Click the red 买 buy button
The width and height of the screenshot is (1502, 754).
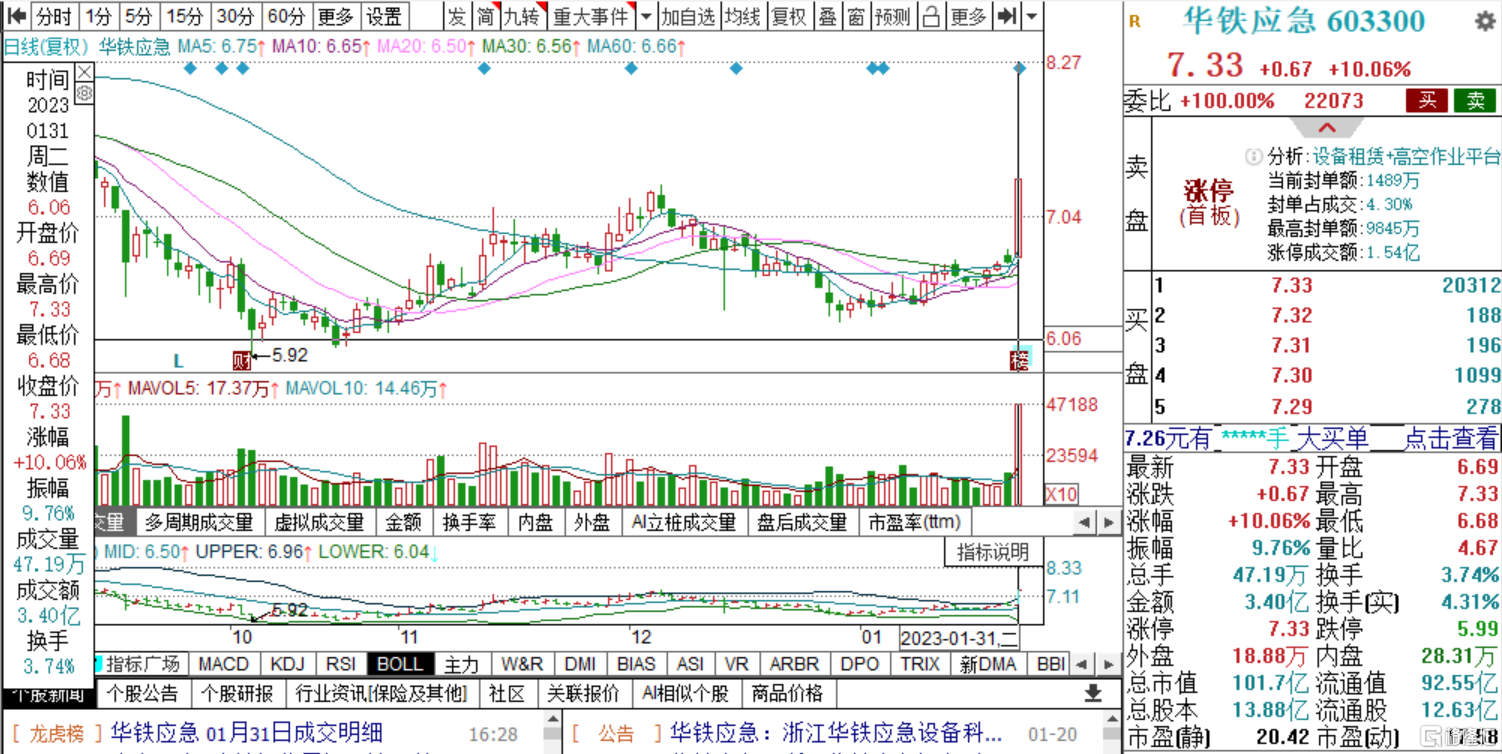point(1428,100)
